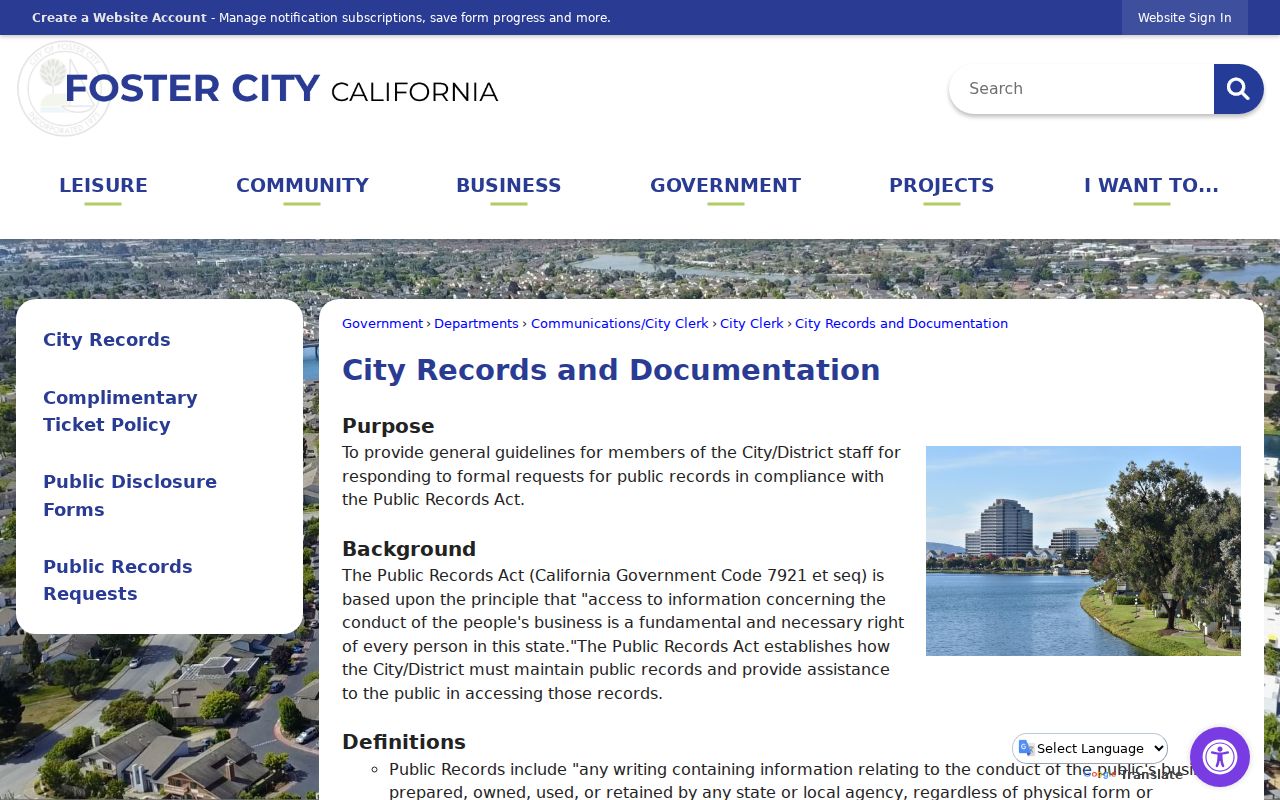Open the accessibility options widget
This screenshot has width=1280, height=800.
click(x=1220, y=757)
